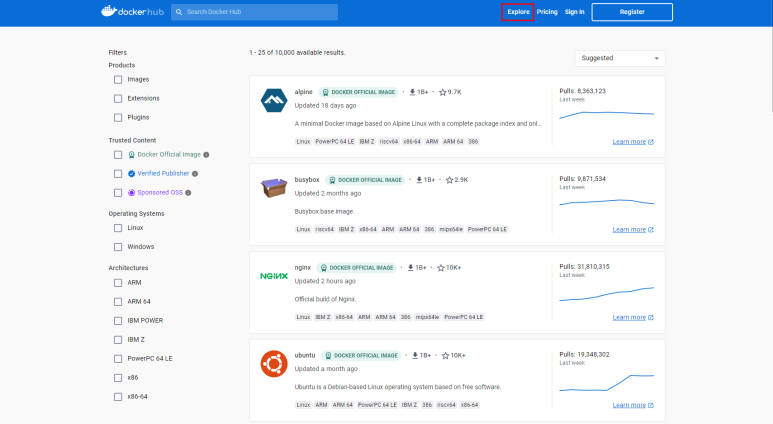
Task: Click alpine's download count icon
Action: coord(412,92)
